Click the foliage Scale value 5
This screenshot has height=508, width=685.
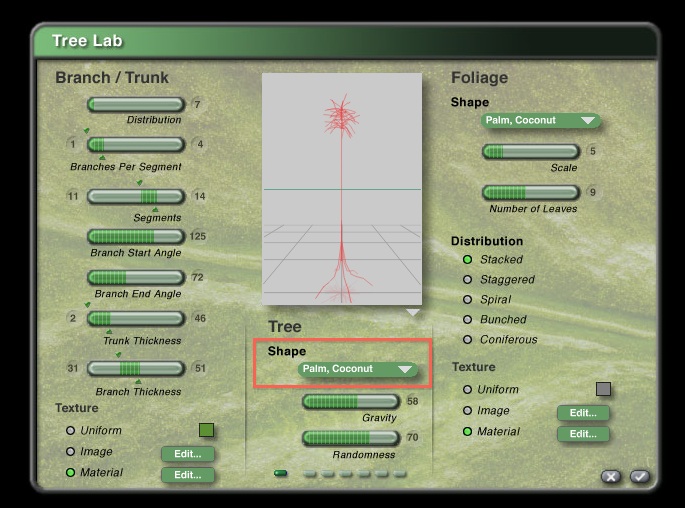593,151
